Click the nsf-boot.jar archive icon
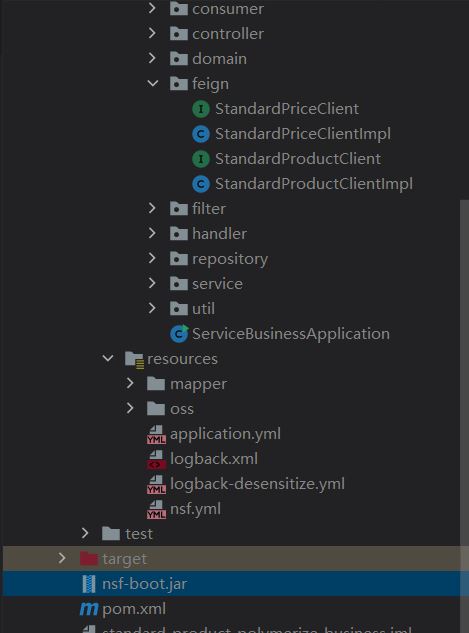 click(x=89, y=584)
